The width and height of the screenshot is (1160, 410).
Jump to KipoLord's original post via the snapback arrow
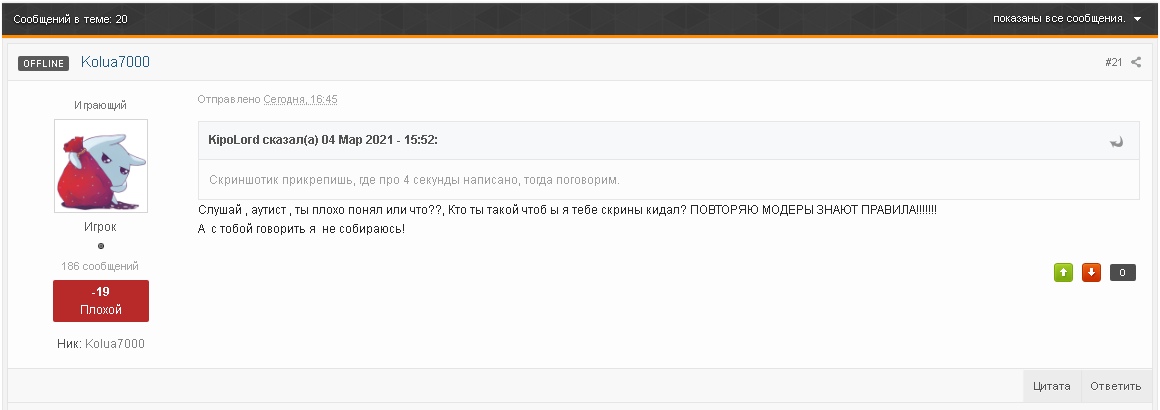(1117, 141)
